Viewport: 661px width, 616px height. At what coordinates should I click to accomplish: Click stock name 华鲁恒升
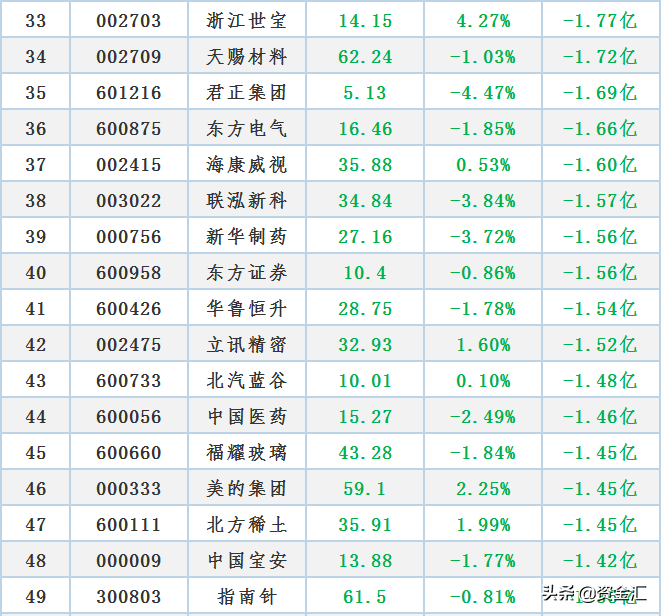(x=247, y=309)
